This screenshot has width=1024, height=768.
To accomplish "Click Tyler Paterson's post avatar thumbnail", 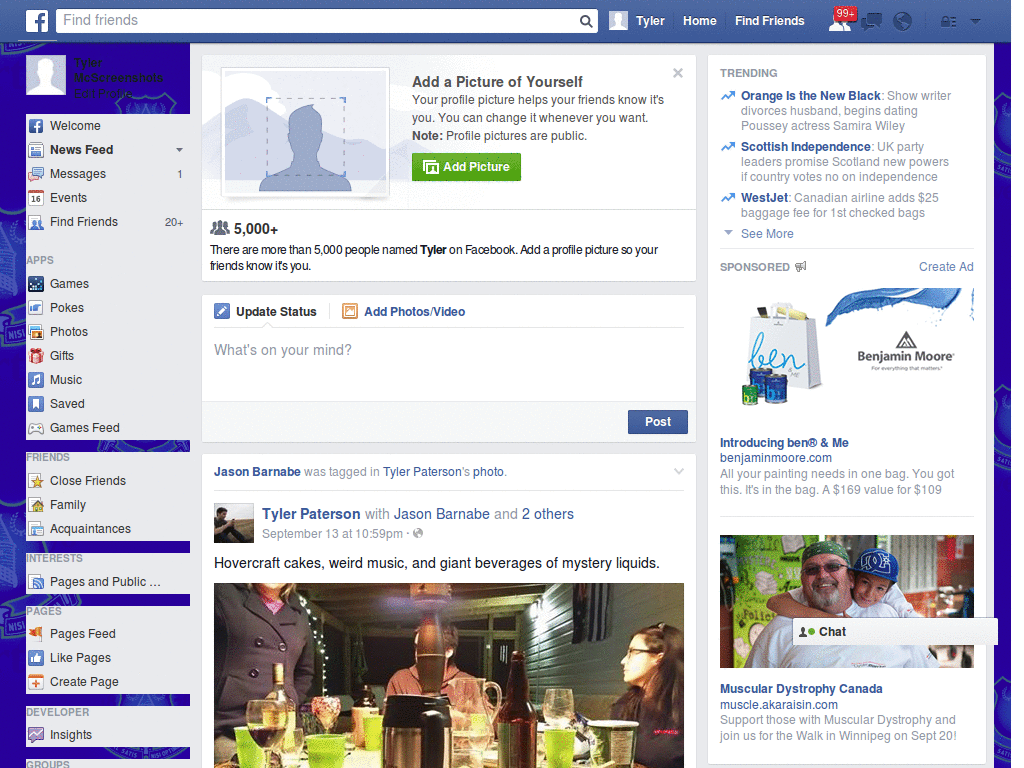I will 234,523.
